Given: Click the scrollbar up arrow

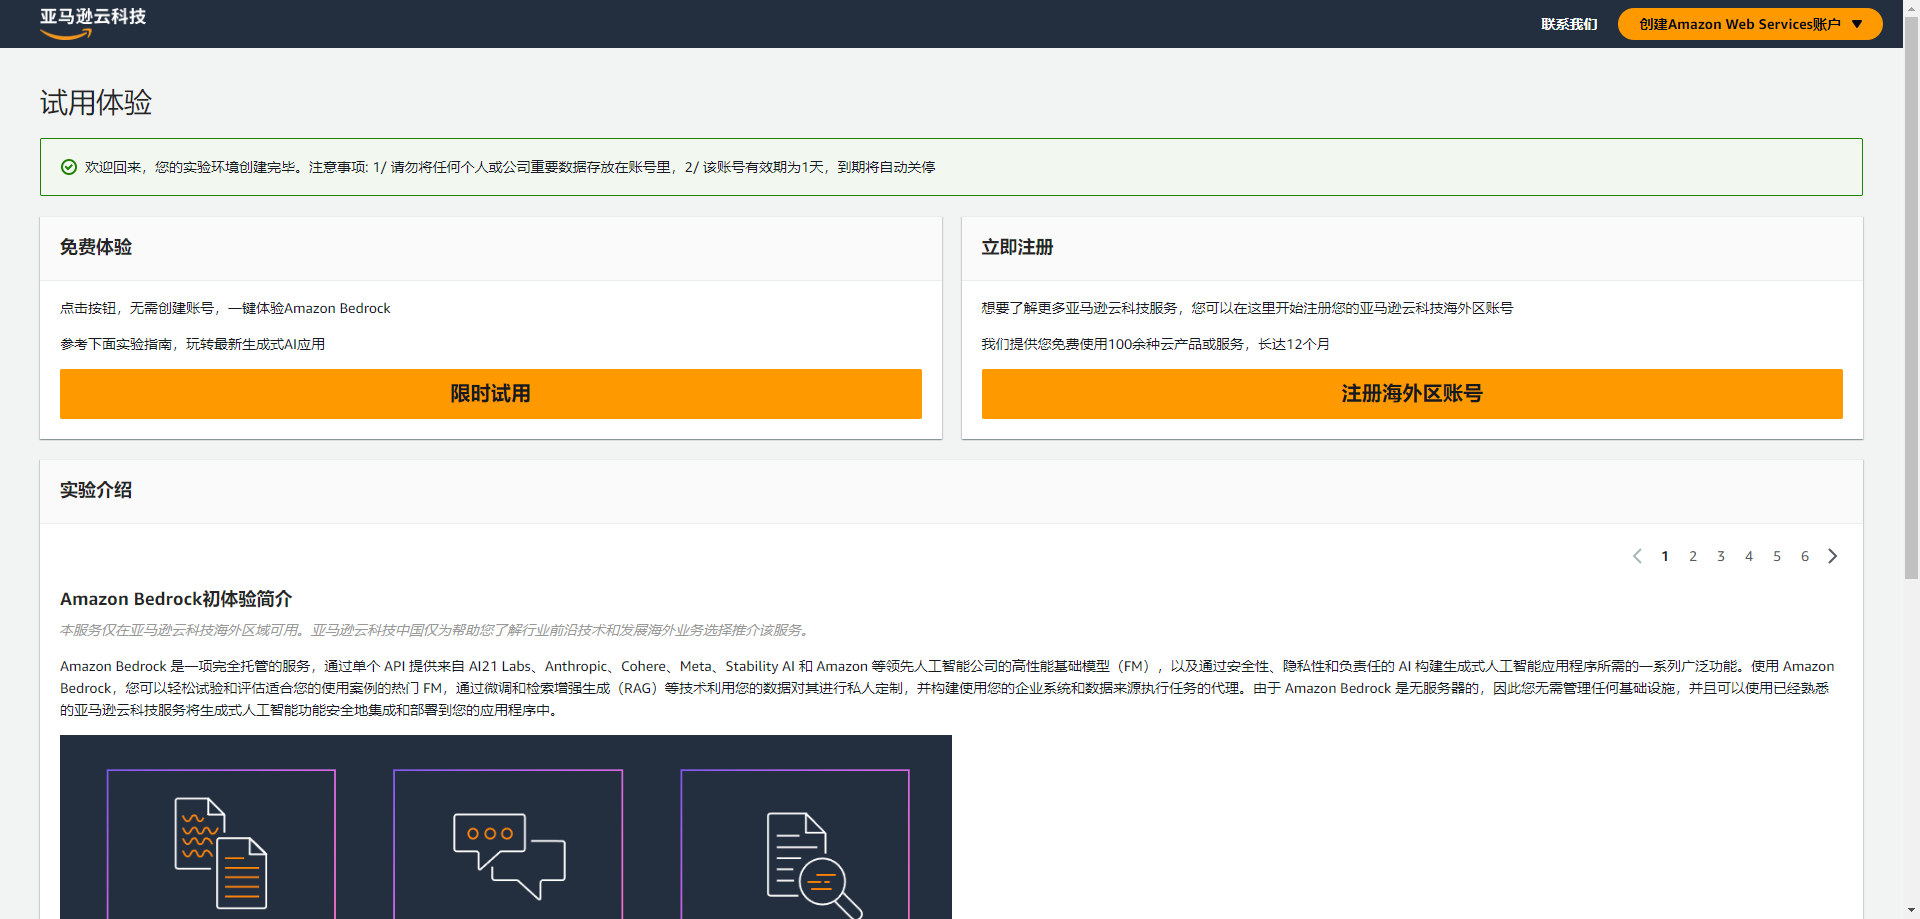Looking at the screenshot, I should tap(1911, 7).
